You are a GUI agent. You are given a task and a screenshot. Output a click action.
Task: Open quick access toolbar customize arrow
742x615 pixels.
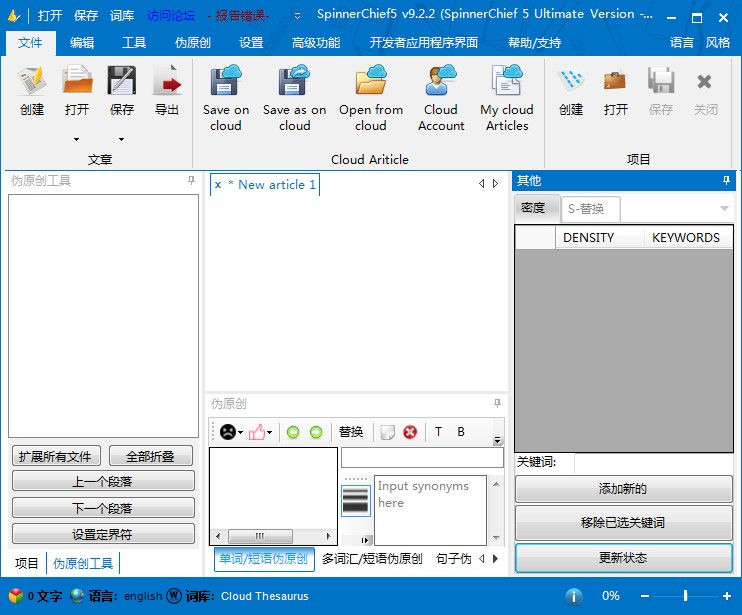[x=297, y=16]
